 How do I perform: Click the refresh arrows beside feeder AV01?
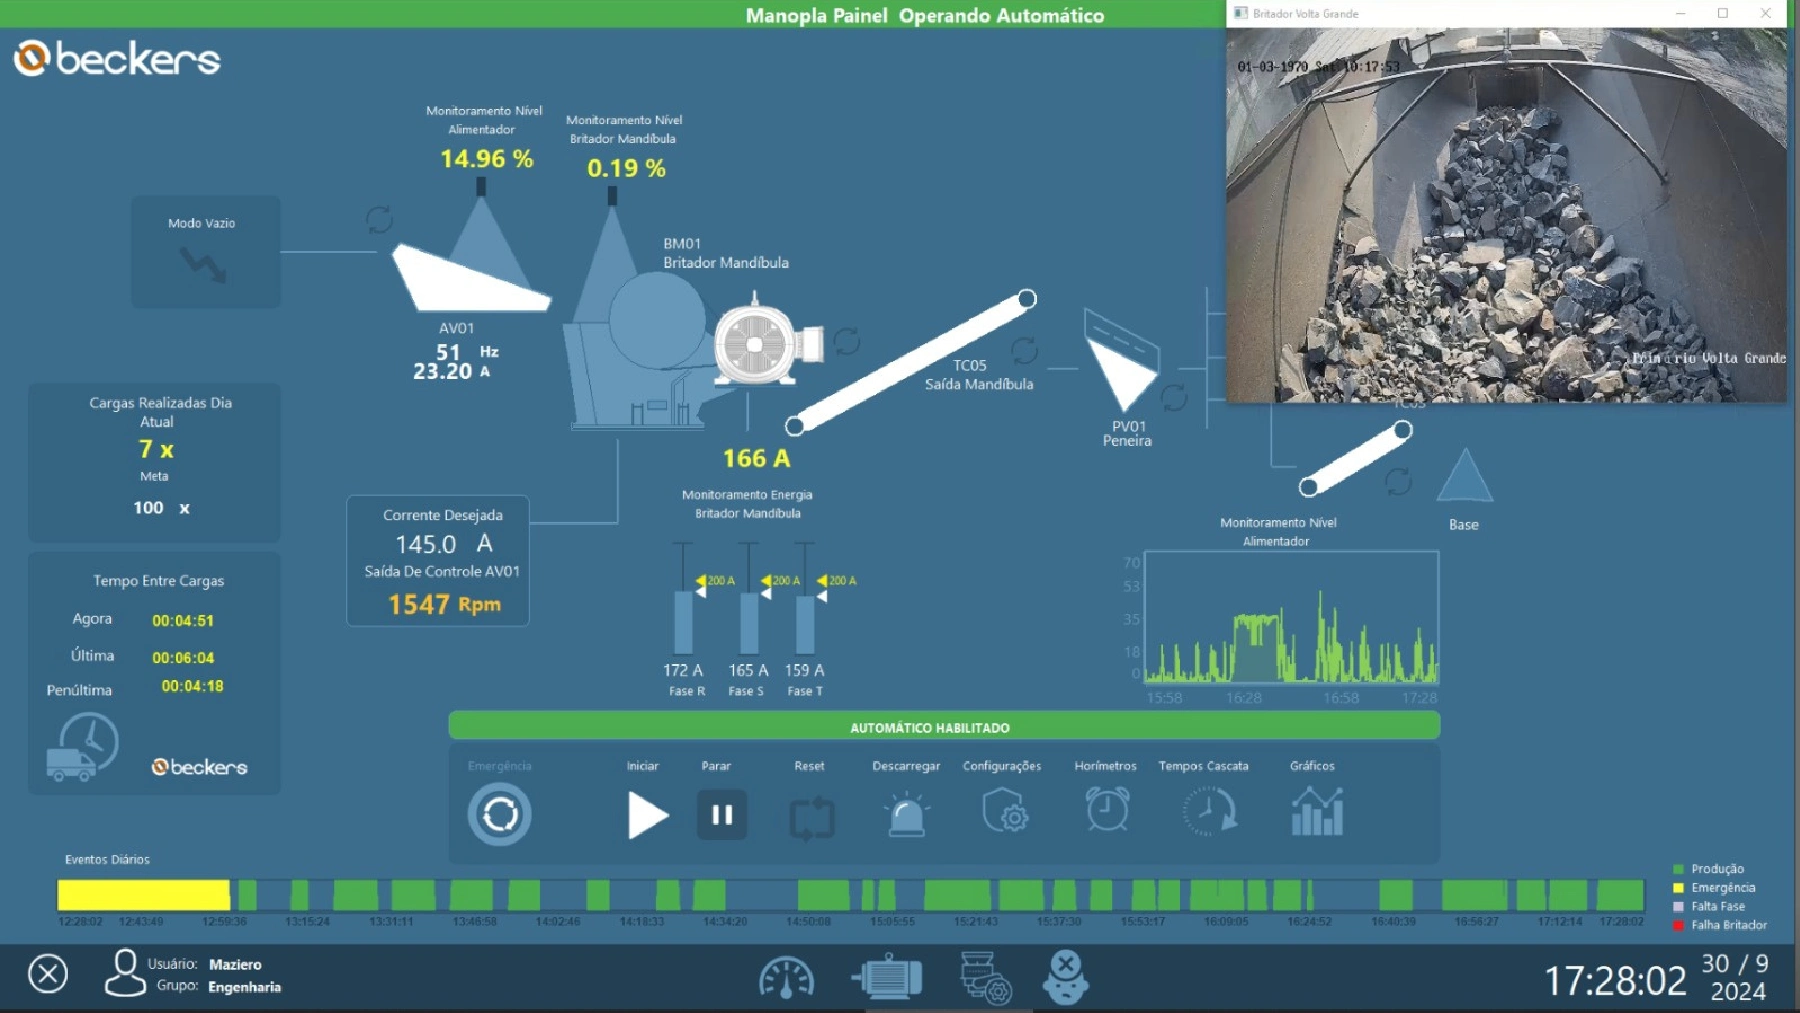tap(379, 219)
